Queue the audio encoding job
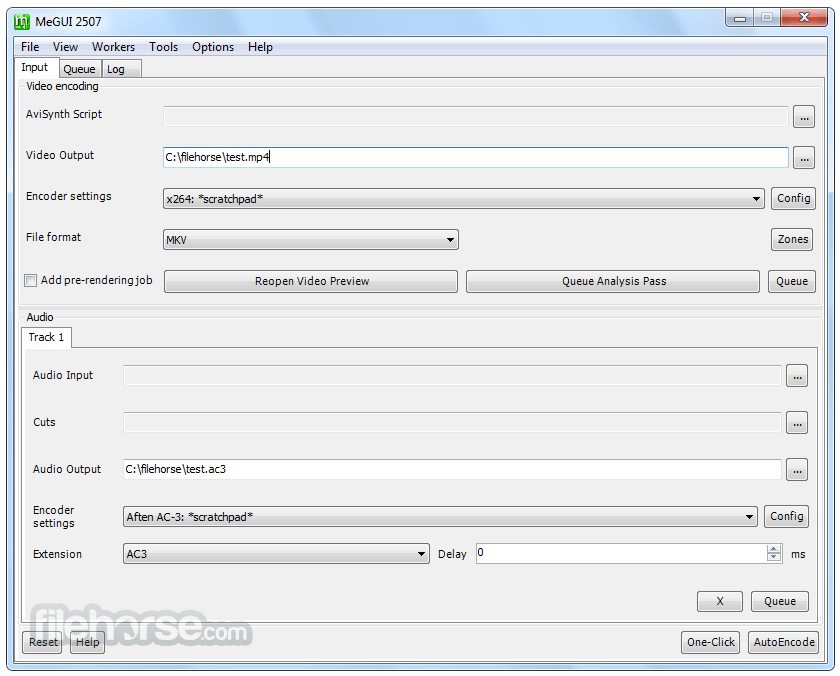This screenshot has height=676, width=840. 779,601
